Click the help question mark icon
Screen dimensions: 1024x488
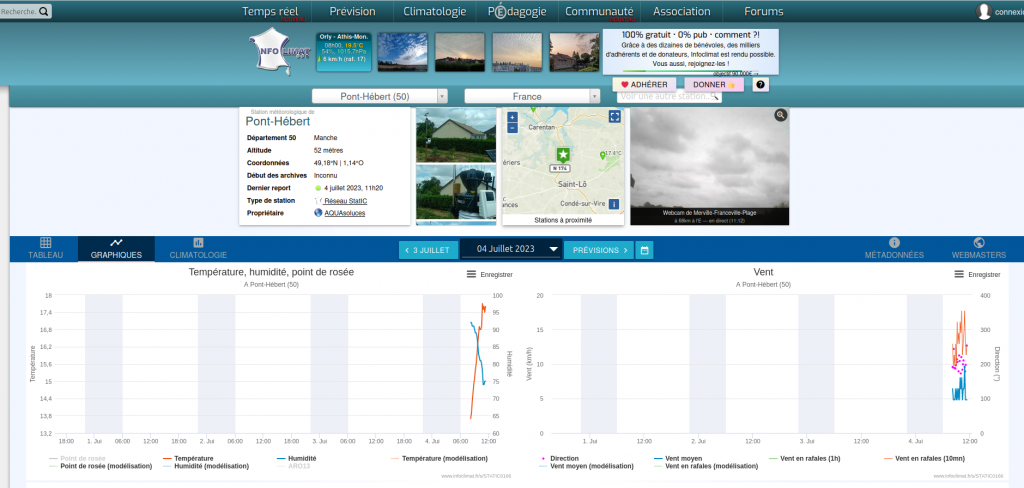(761, 85)
